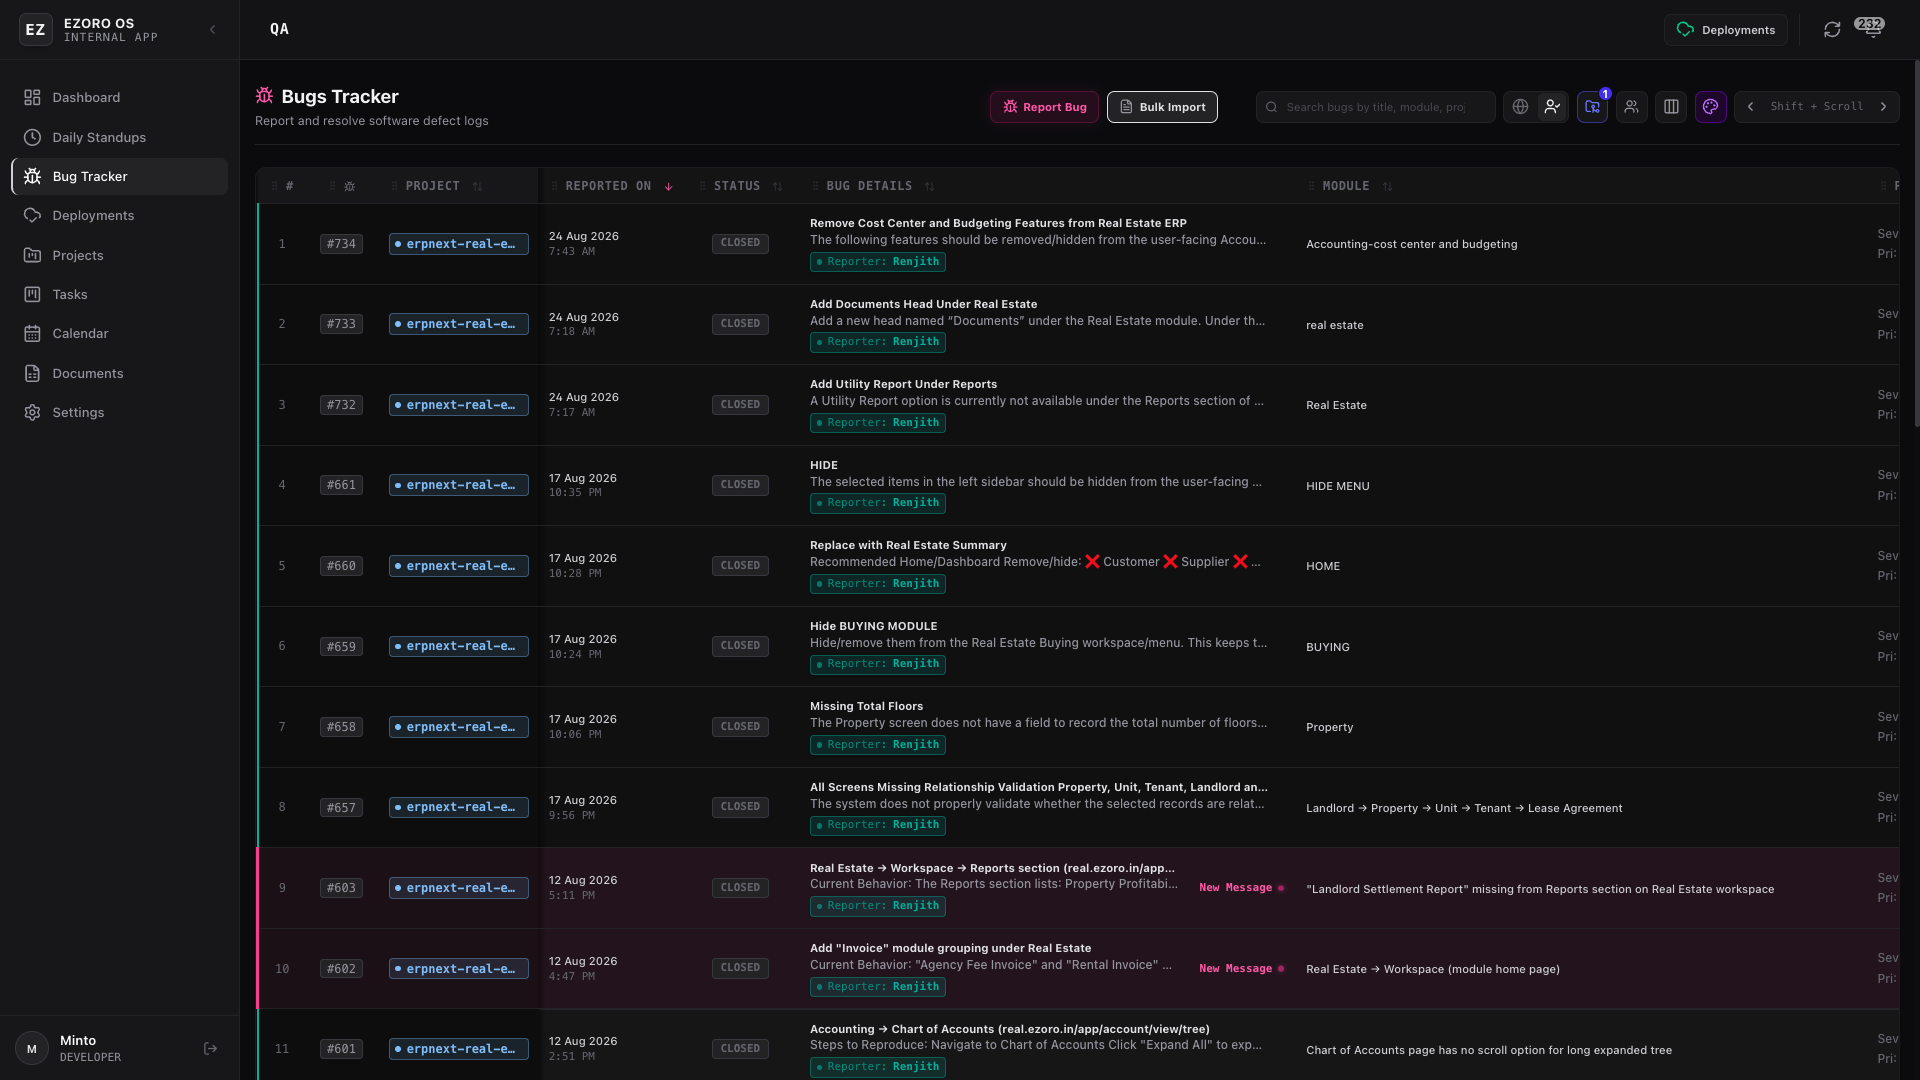Click the EZ logo in the sidebar
The image size is (1920, 1080).
35,30
